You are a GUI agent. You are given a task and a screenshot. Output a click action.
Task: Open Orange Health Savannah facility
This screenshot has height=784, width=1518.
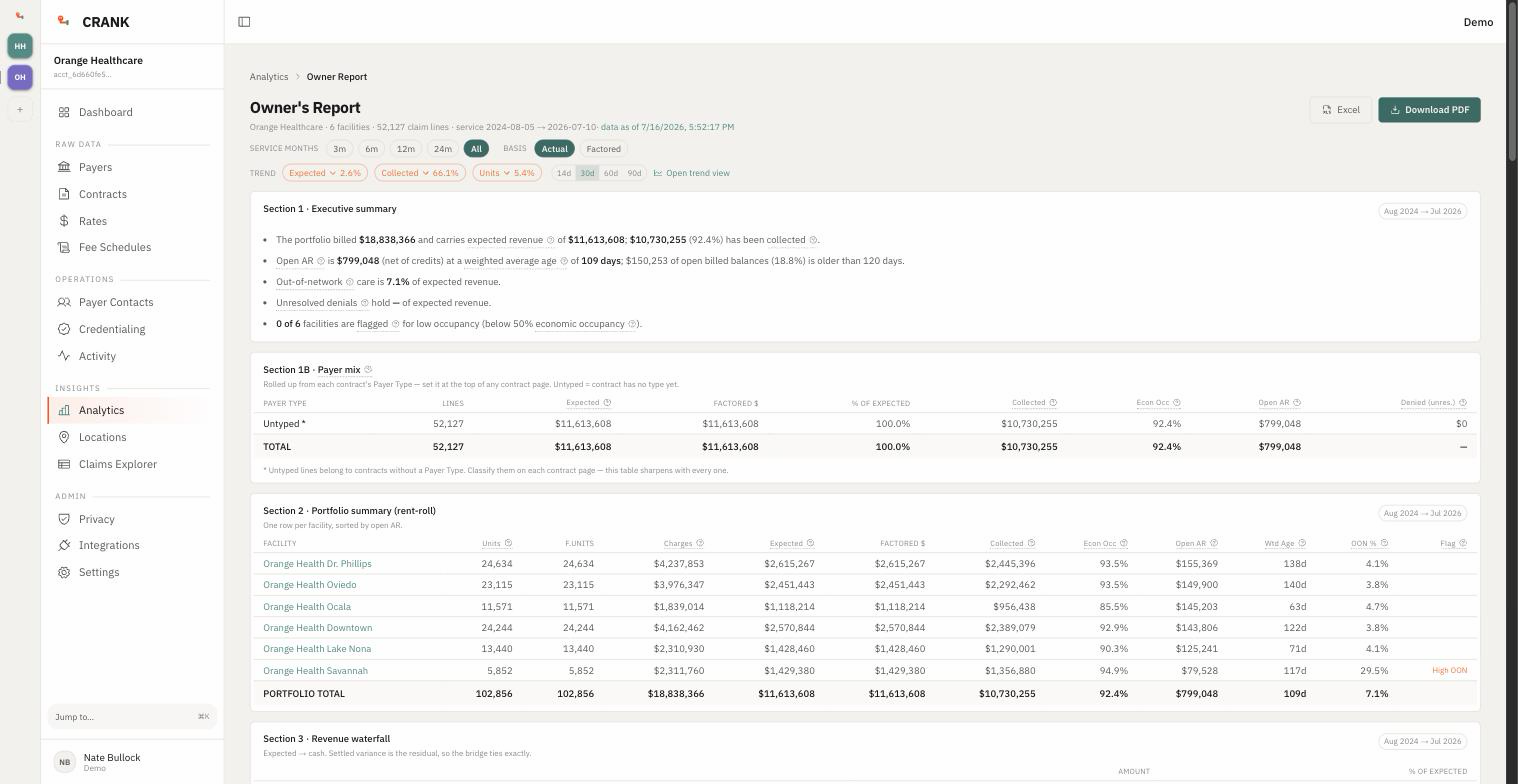316,671
